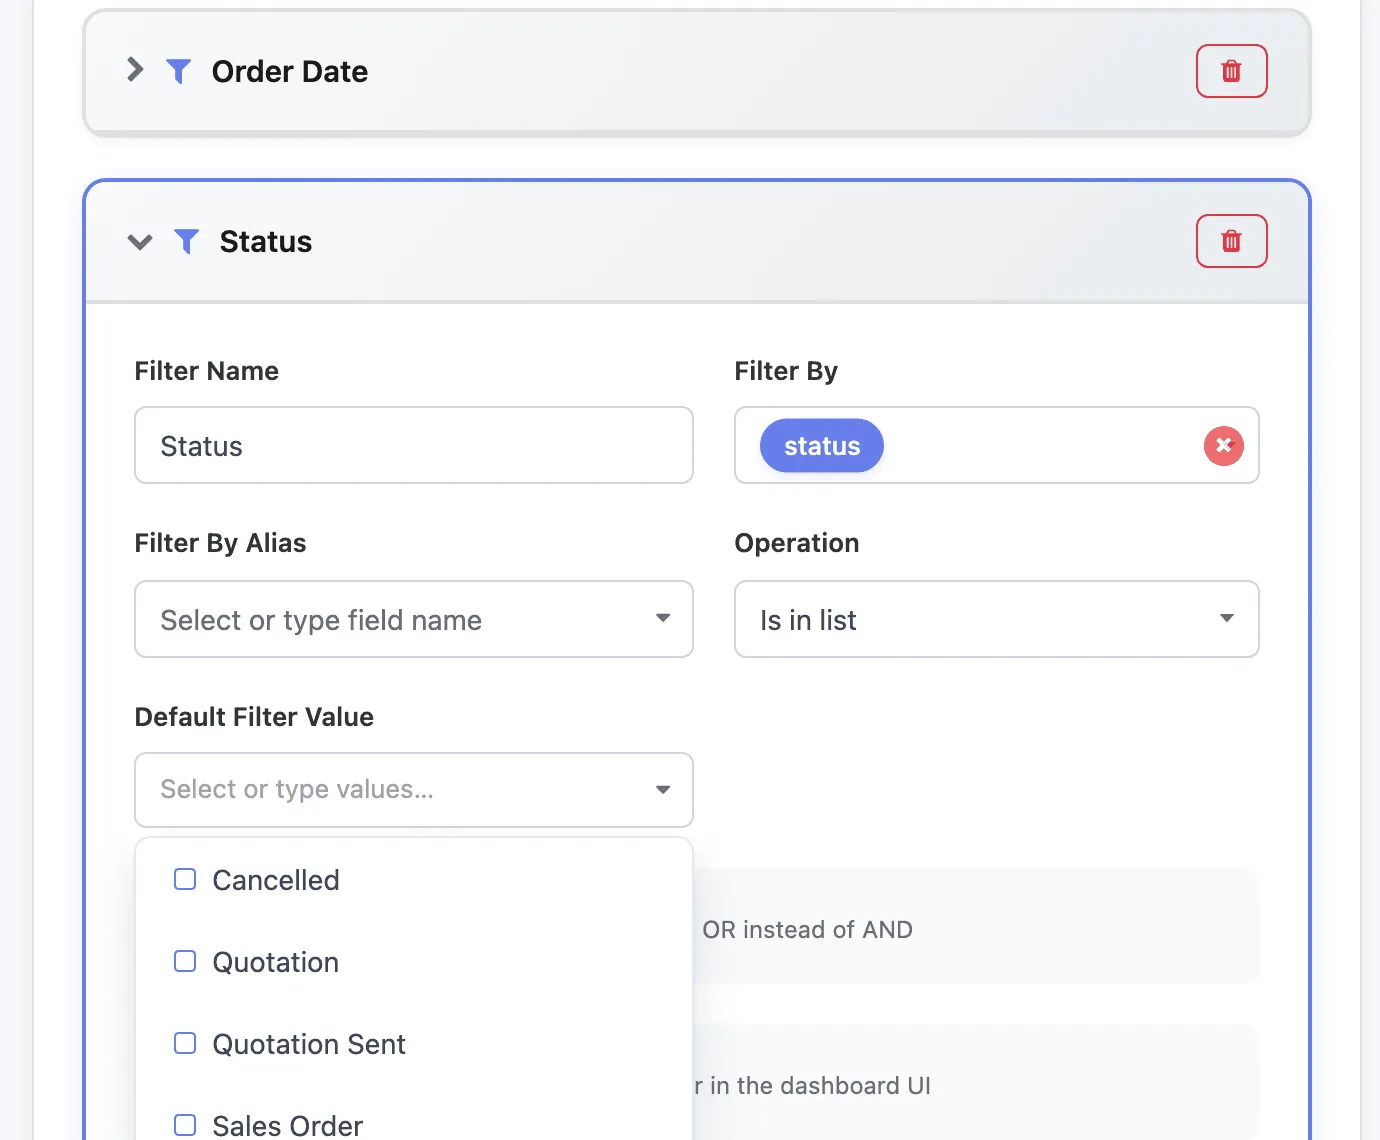Click the Default Filter Value label

click(x=254, y=717)
